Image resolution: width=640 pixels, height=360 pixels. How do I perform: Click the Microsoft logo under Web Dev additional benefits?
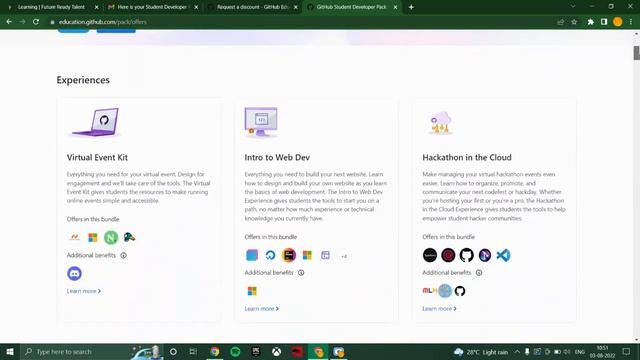tap(252, 291)
